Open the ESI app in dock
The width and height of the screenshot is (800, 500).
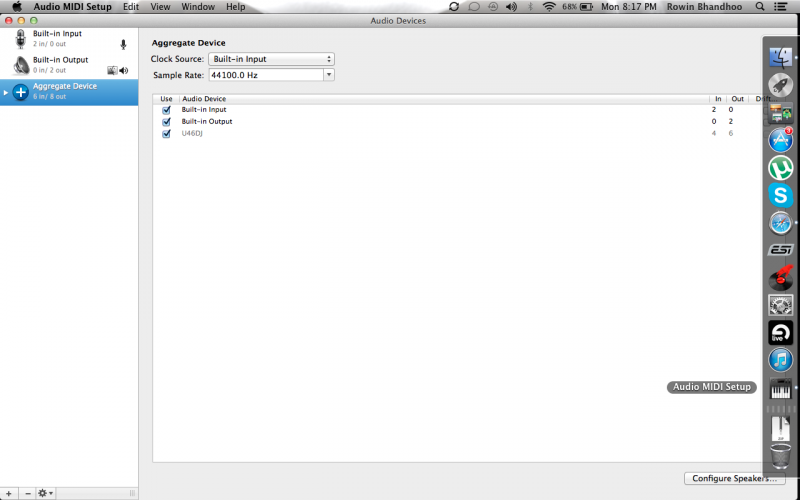[780, 250]
